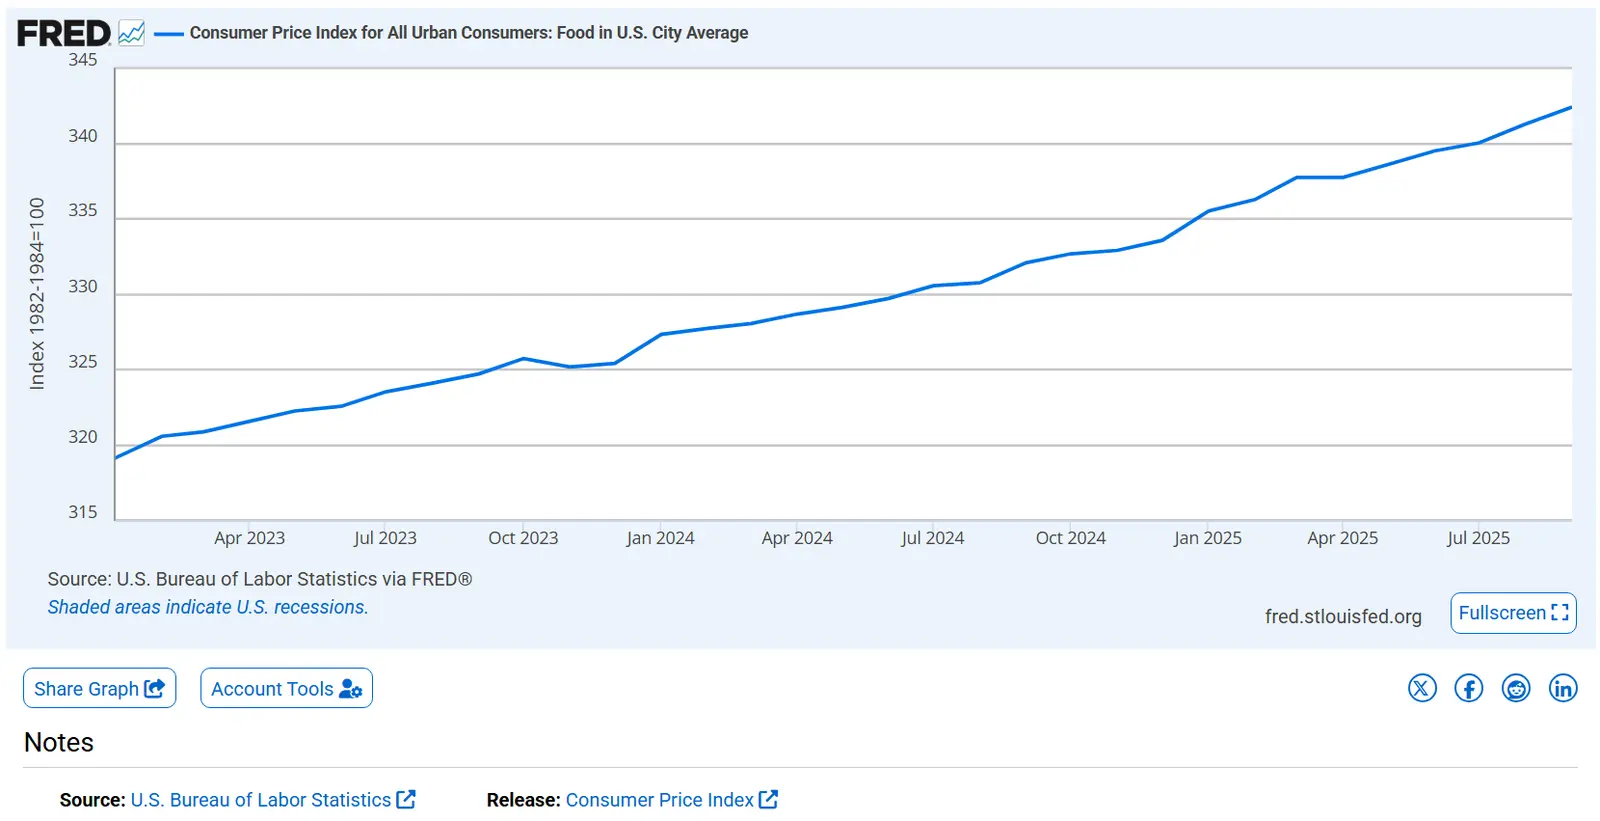Click external-link icon after Consumer Price Index release
Image resolution: width=1600 pixels, height=821 pixels.
(x=768, y=800)
